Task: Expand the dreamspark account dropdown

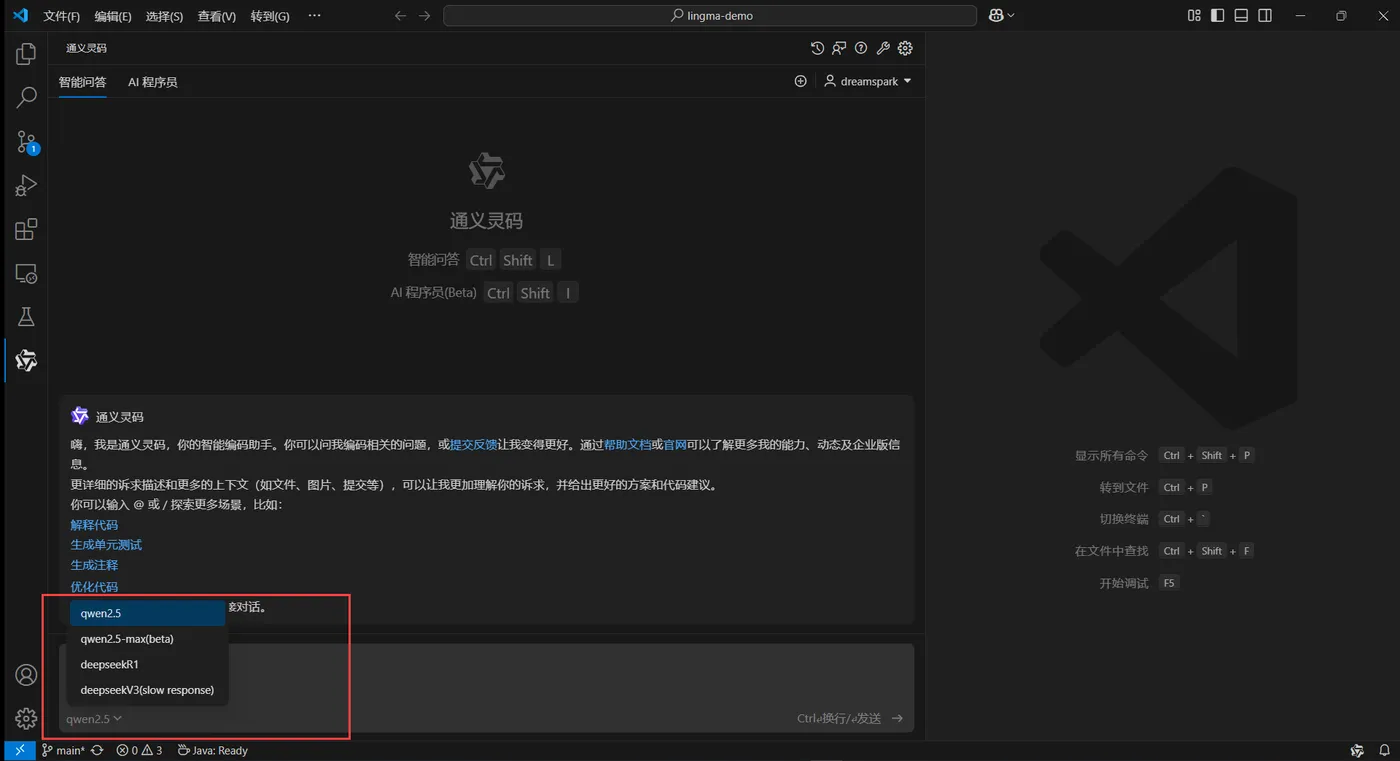Action: click(868, 81)
